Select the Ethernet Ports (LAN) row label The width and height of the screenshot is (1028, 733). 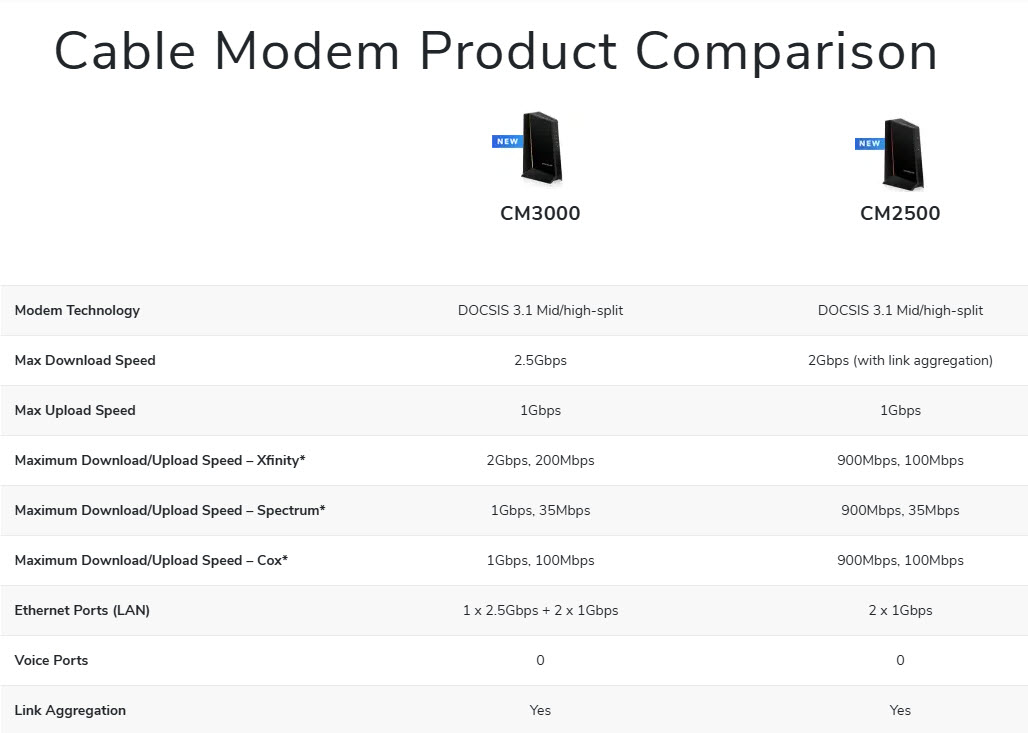[82, 610]
